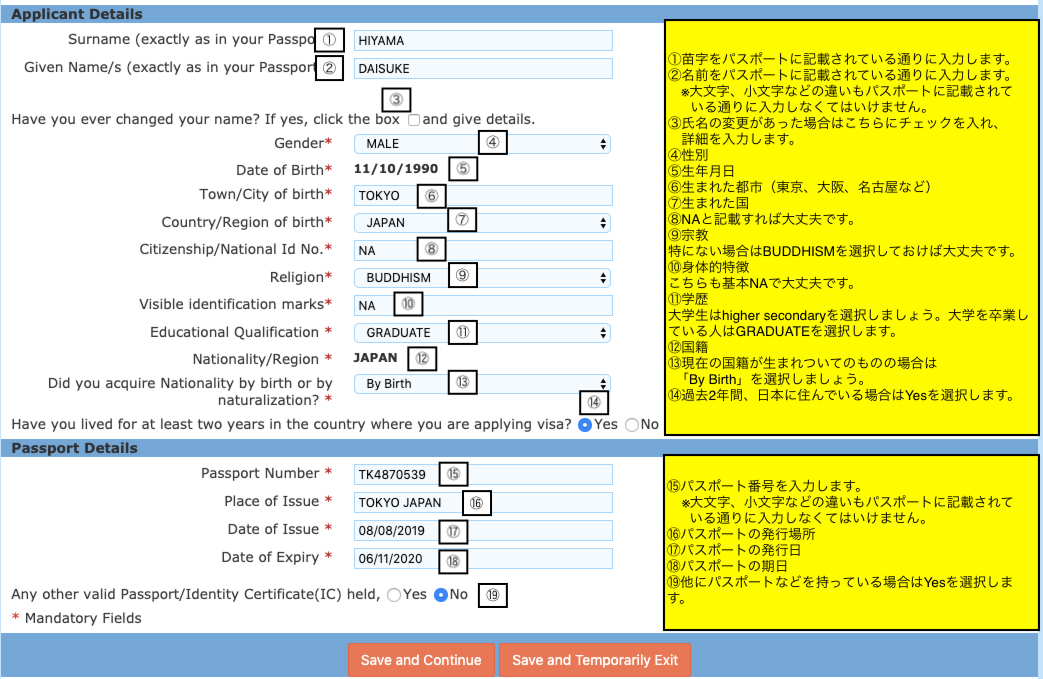The height and width of the screenshot is (679, 1043).
Task: Open the Gender dropdown
Action: [482, 144]
